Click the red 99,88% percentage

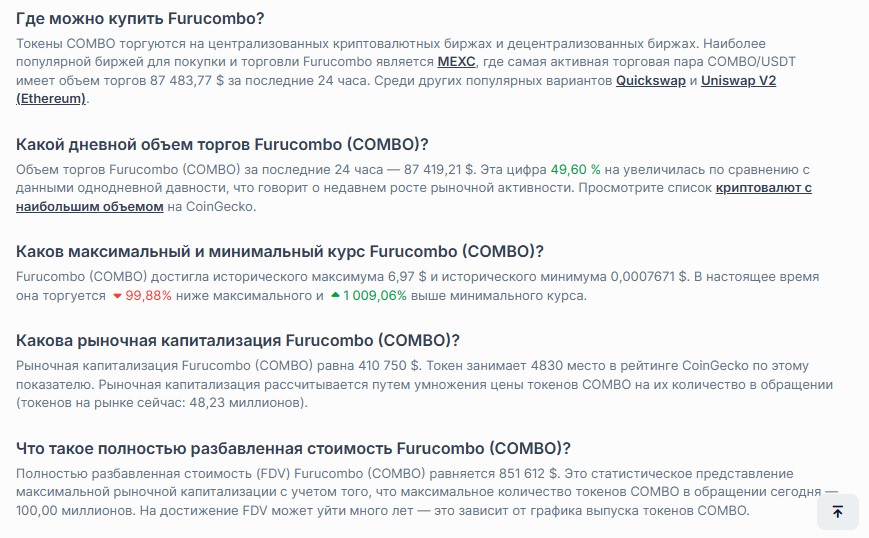coord(149,296)
